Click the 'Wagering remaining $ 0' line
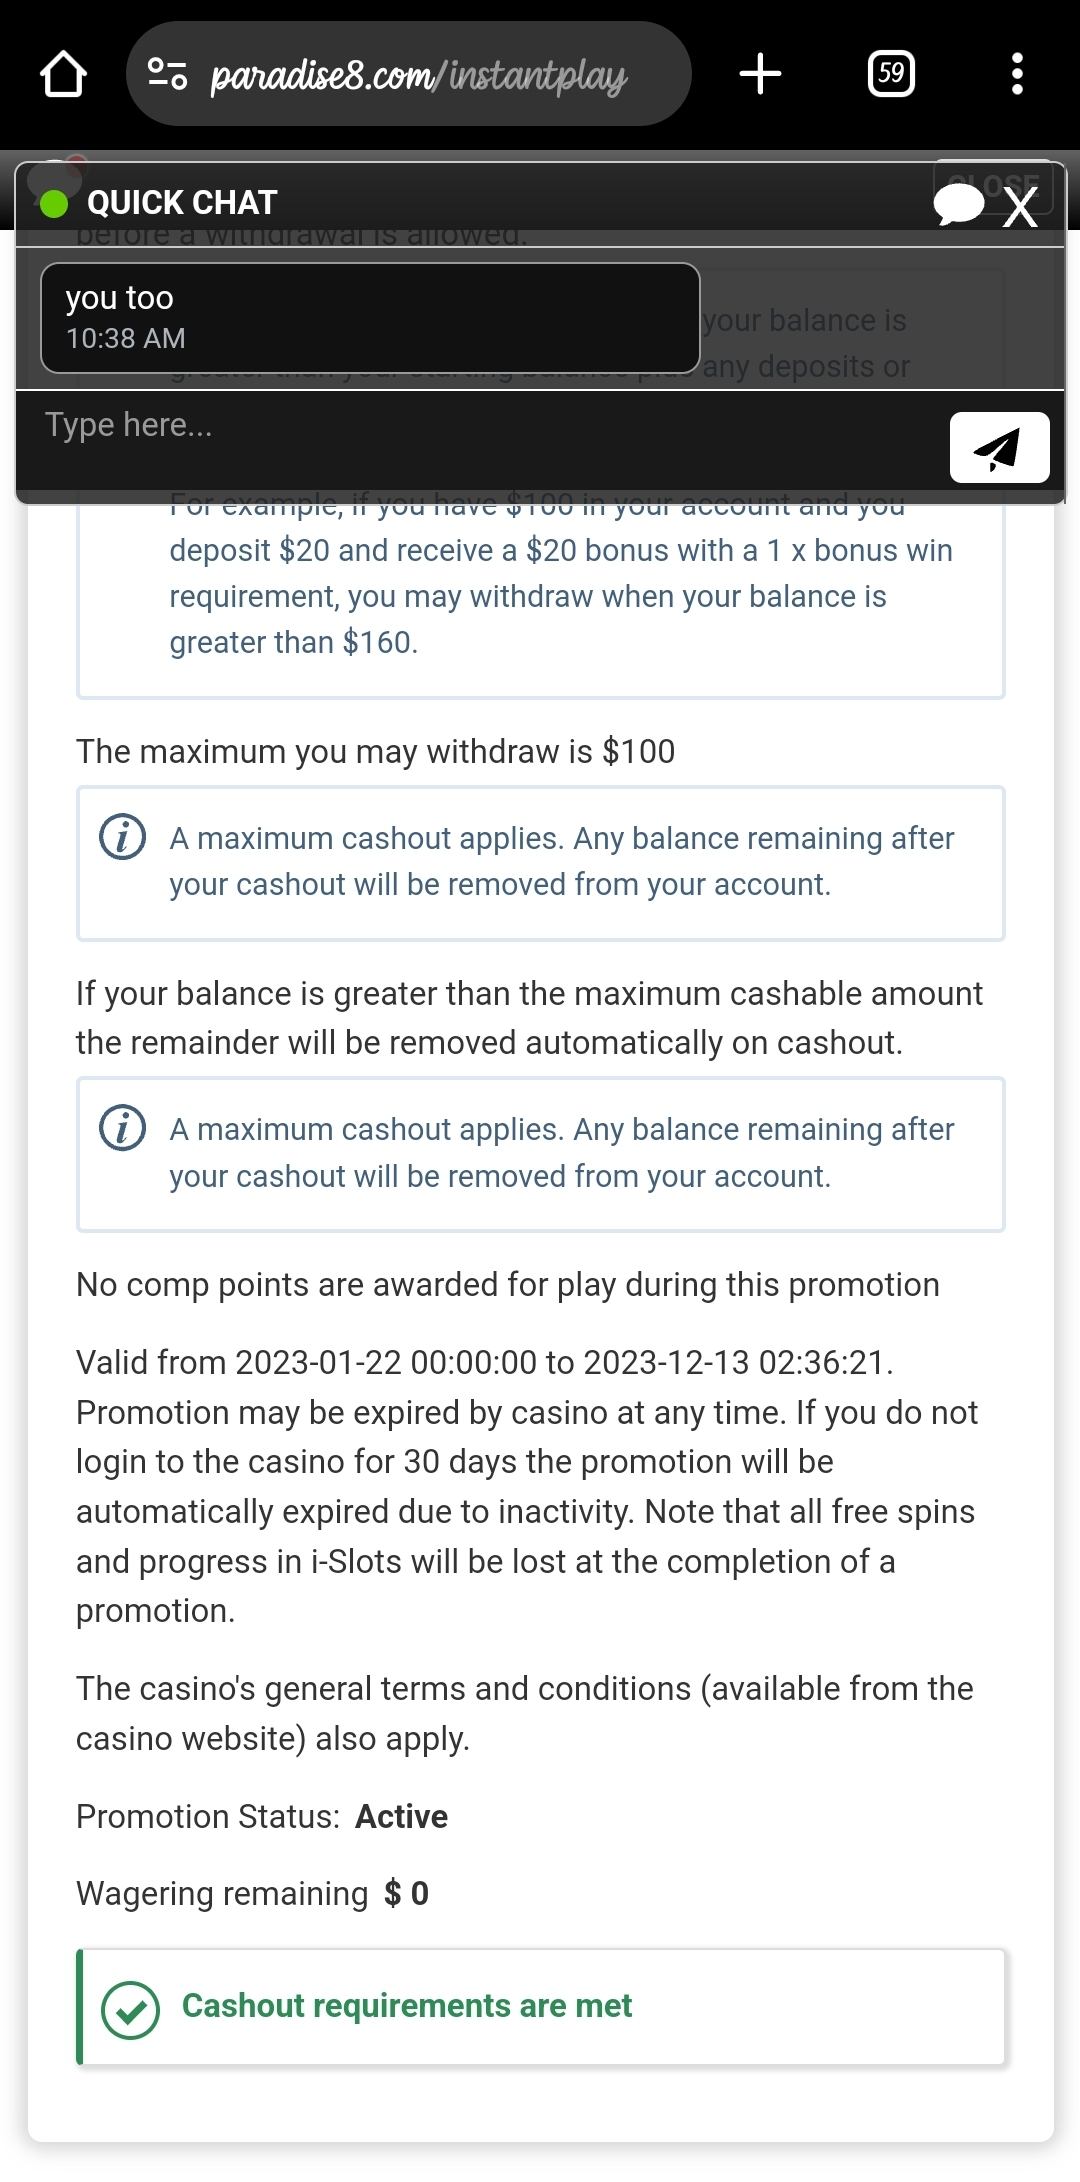1080x2182 pixels. click(x=253, y=1893)
